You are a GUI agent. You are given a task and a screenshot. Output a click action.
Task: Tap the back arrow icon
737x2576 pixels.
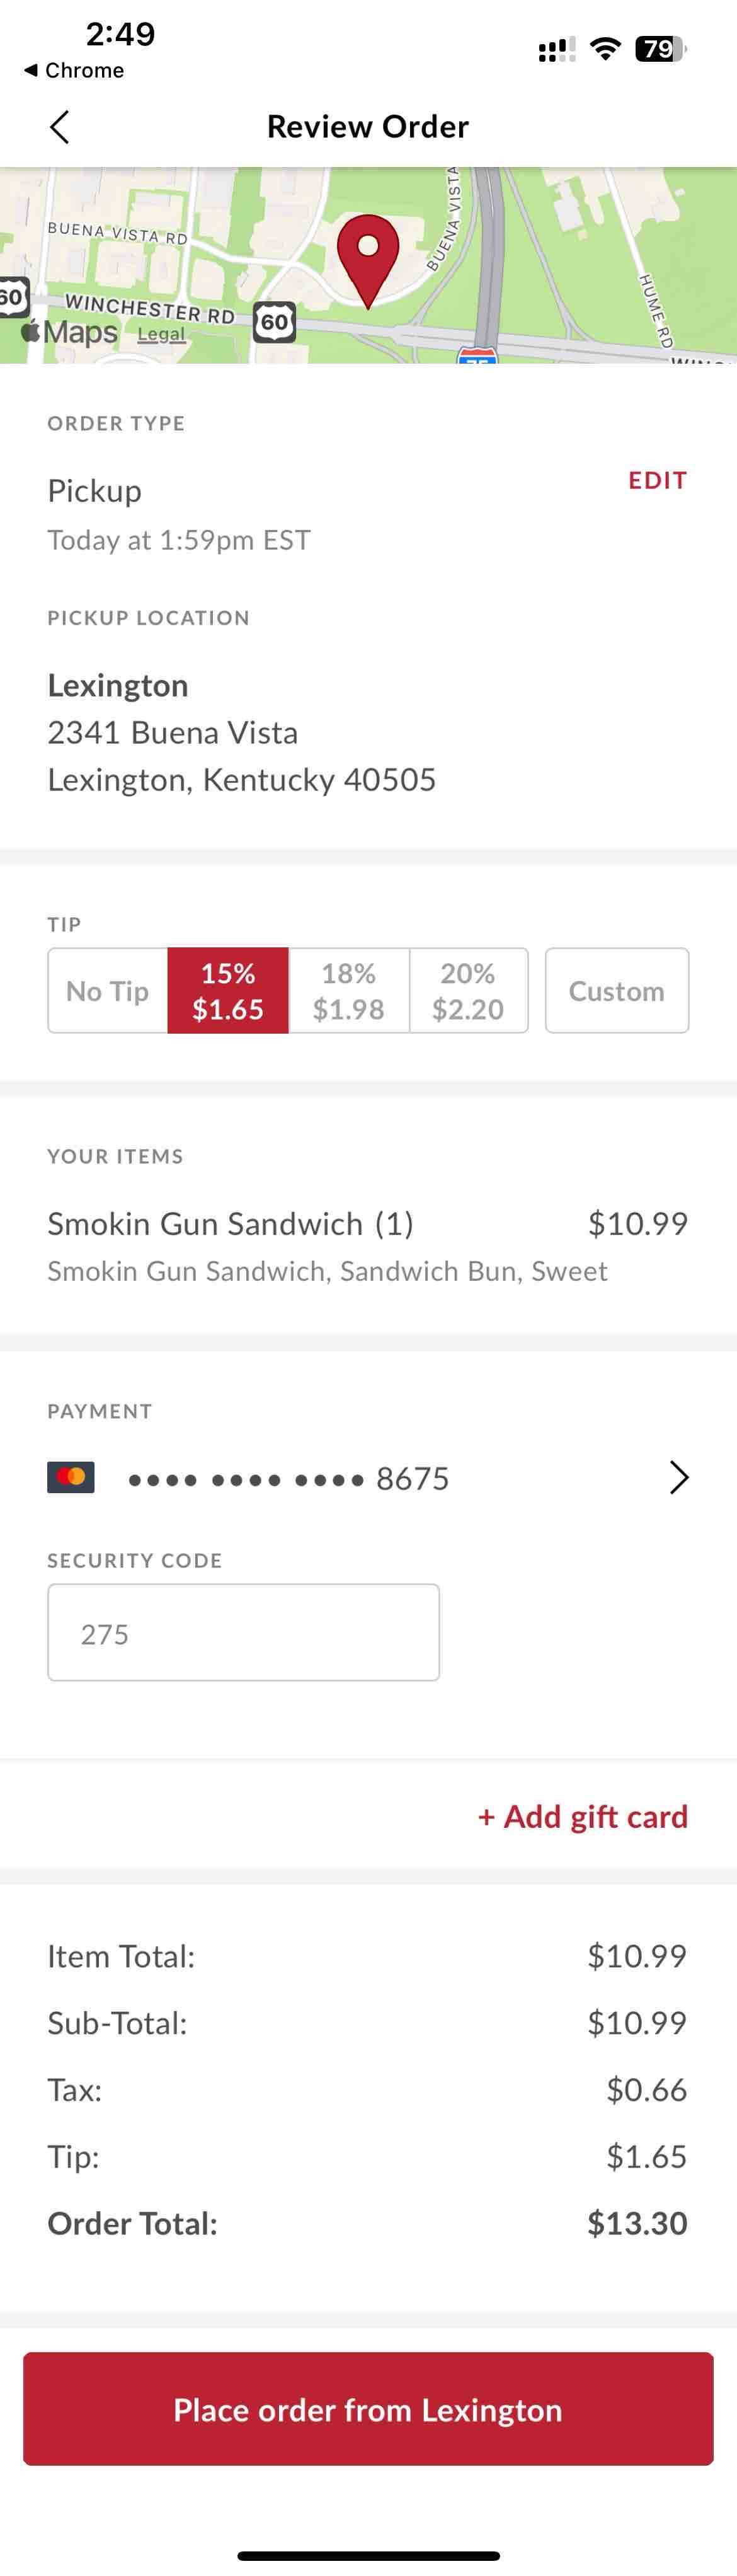click(x=59, y=127)
